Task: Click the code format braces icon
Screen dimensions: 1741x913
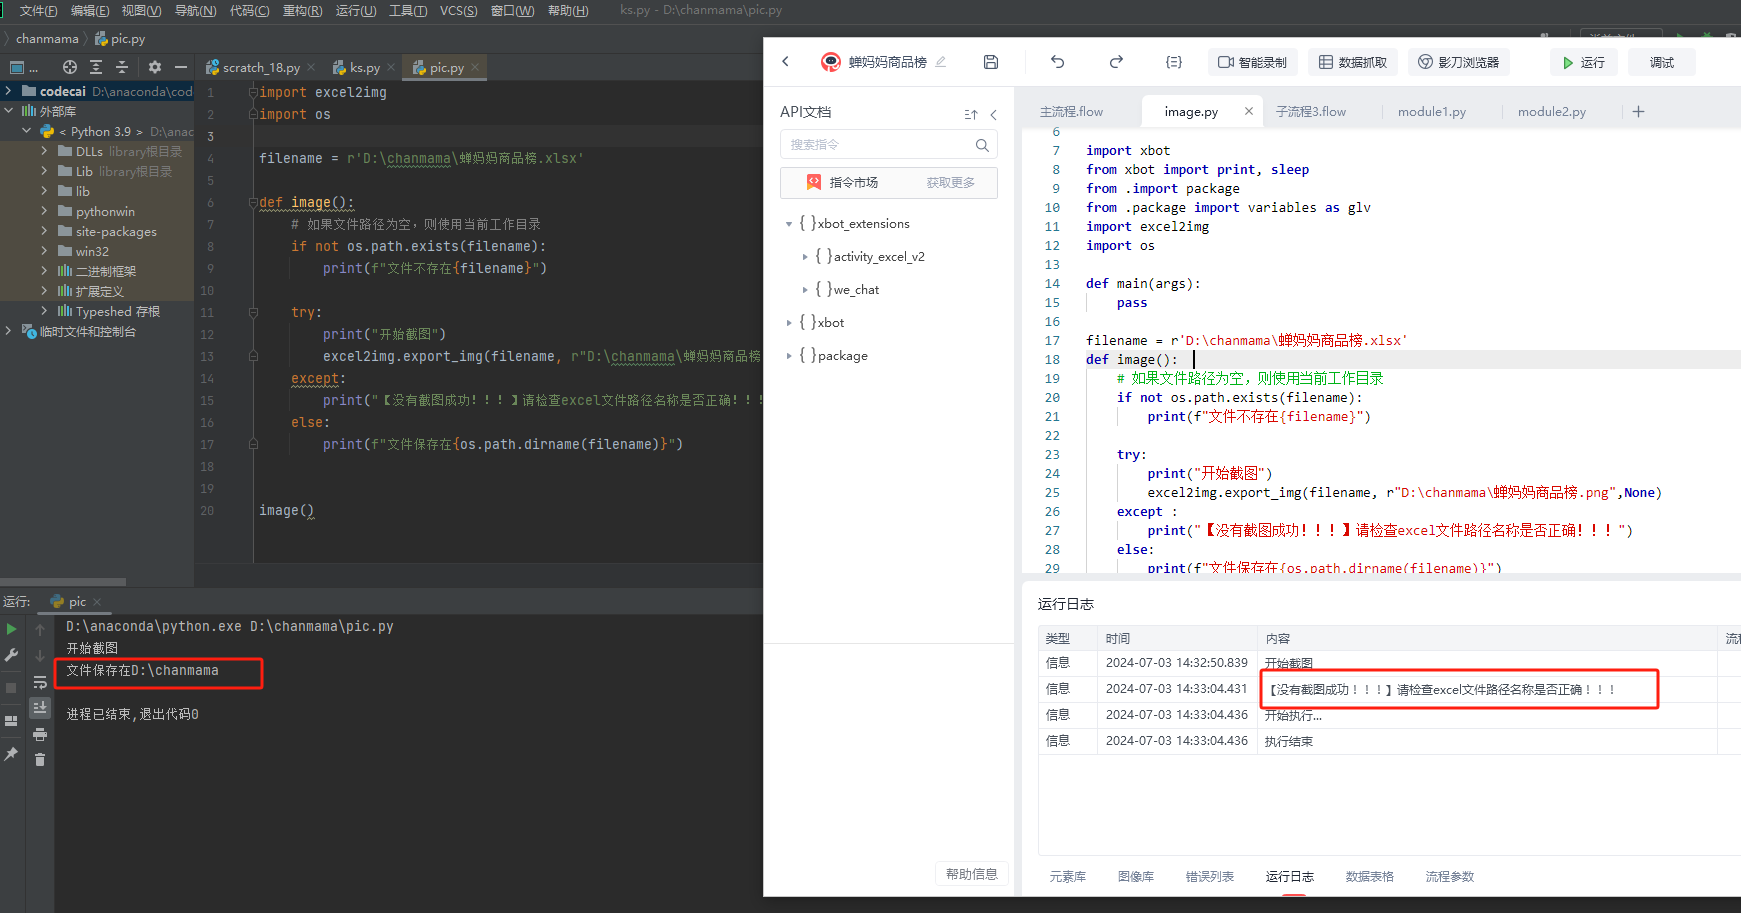Action: click(x=1174, y=62)
